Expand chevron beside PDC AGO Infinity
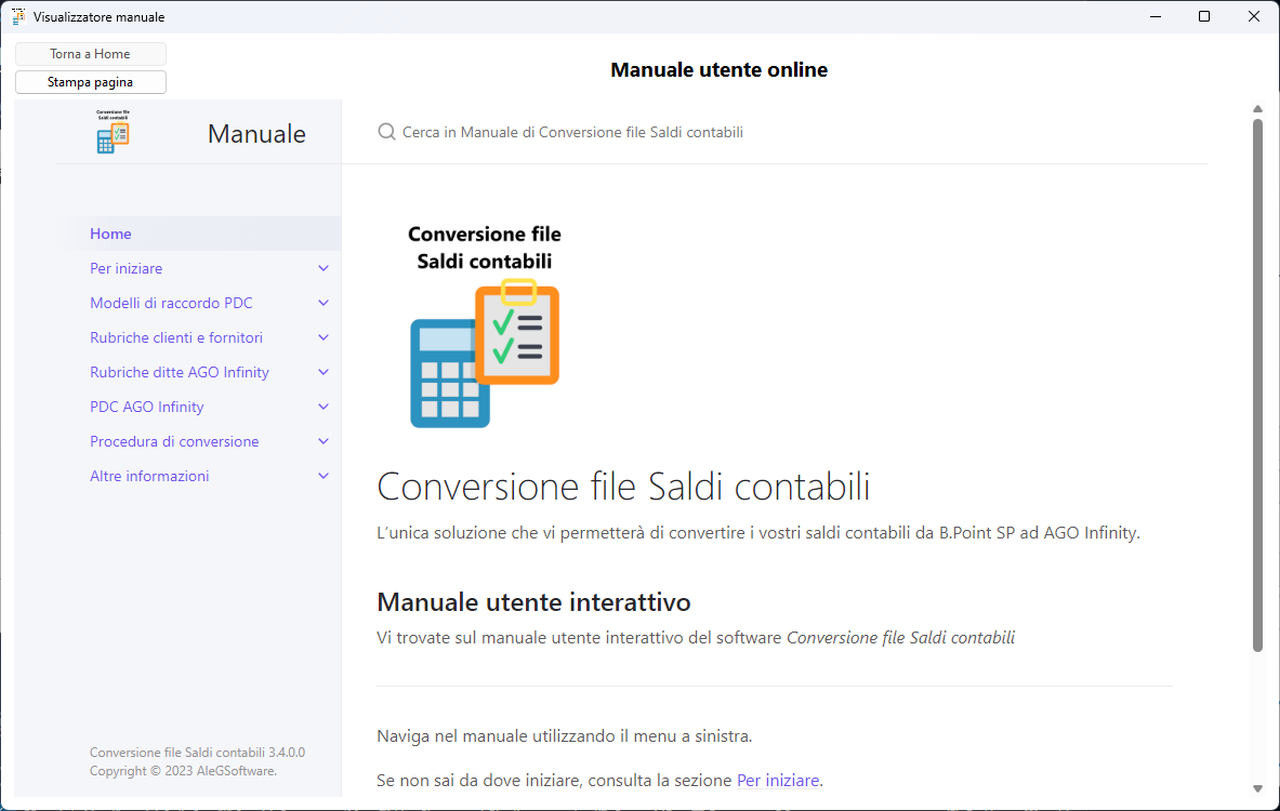This screenshot has width=1280, height=811. click(x=323, y=407)
